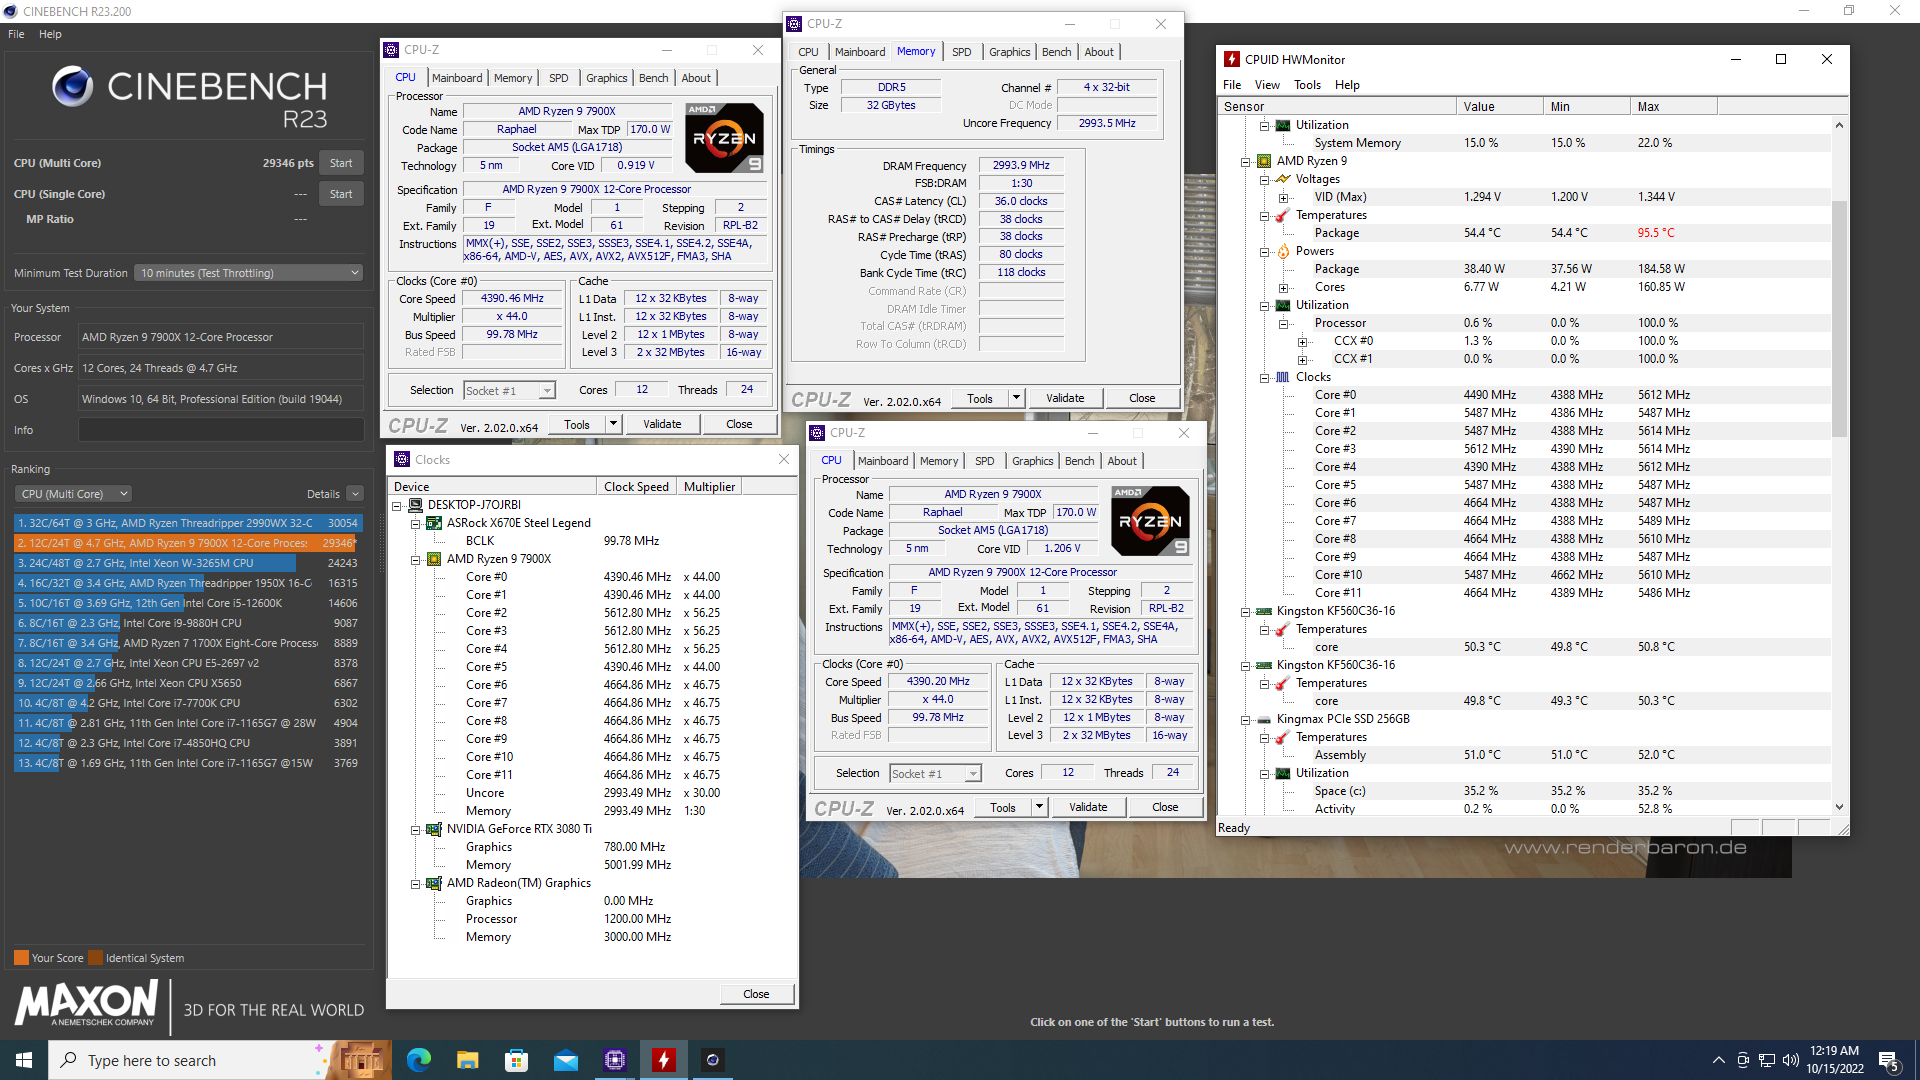This screenshot has height=1080, width=1920.
Task: Open File Explorer from the taskbar
Action: pos(468,1060)
